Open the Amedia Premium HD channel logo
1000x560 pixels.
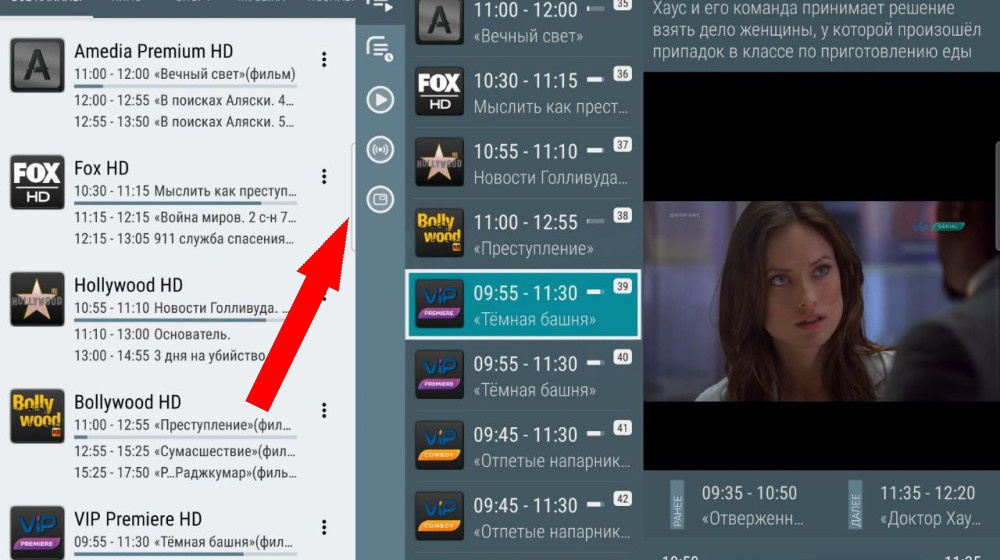coord(37,65)
